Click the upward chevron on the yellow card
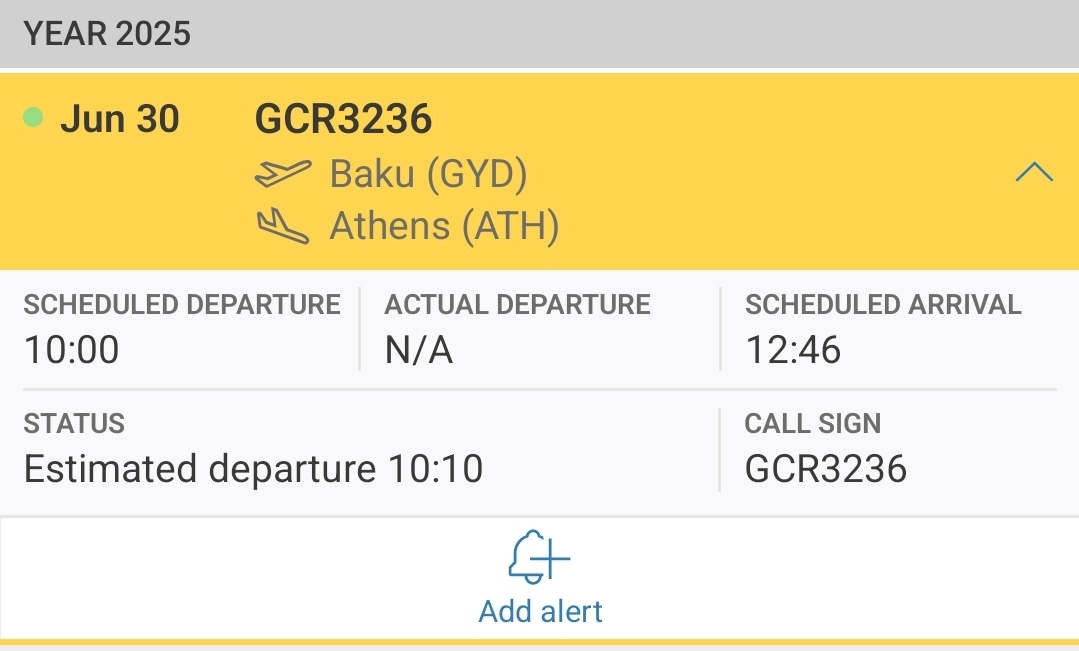This screenshot has height=651, width=1079. pos(1036,171)
